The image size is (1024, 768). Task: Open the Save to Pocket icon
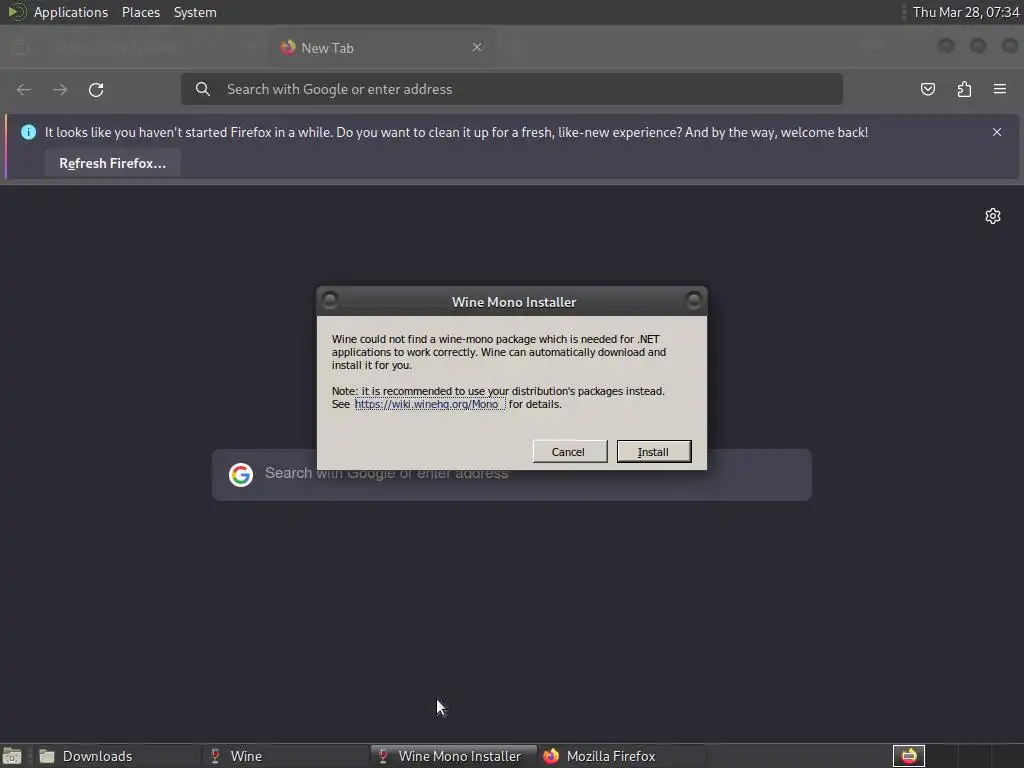(927, 89)
